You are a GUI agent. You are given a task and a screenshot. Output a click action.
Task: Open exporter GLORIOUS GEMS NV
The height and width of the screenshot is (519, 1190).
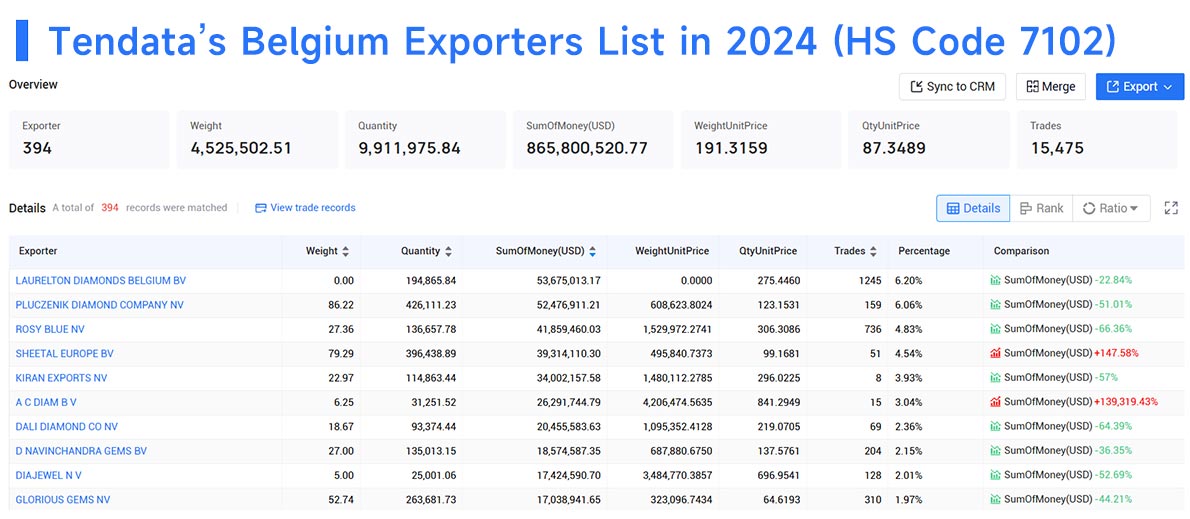(x=63, y=499)
